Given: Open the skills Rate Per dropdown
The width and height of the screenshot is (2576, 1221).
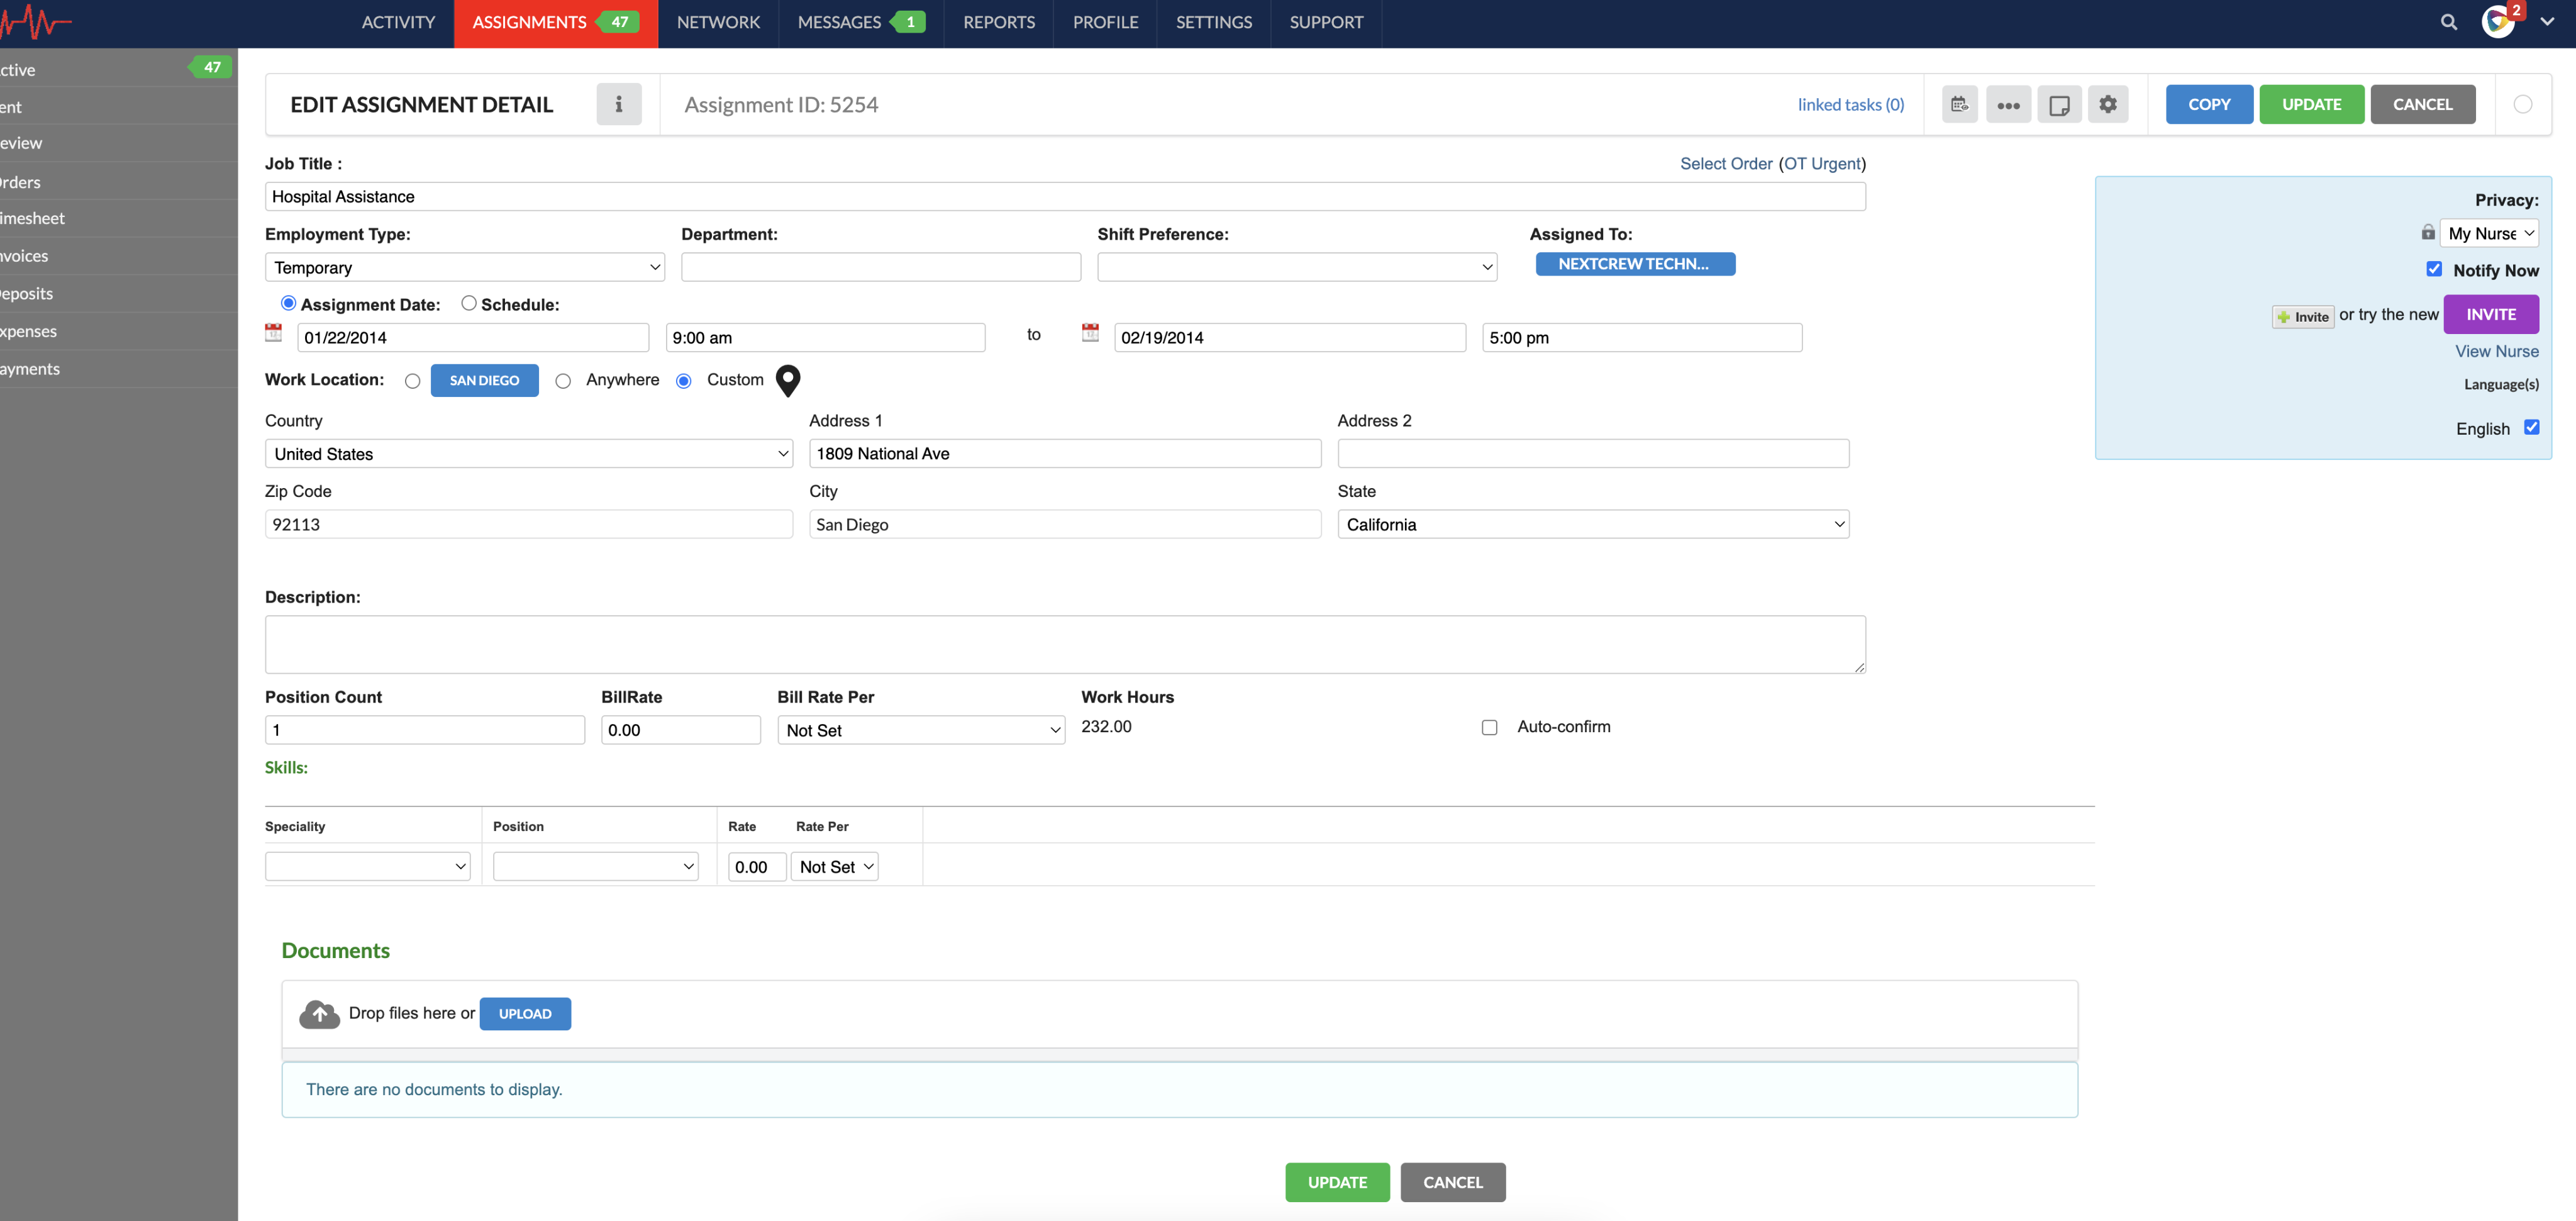Looking at the screenshot, I should (x=834, y=866).
